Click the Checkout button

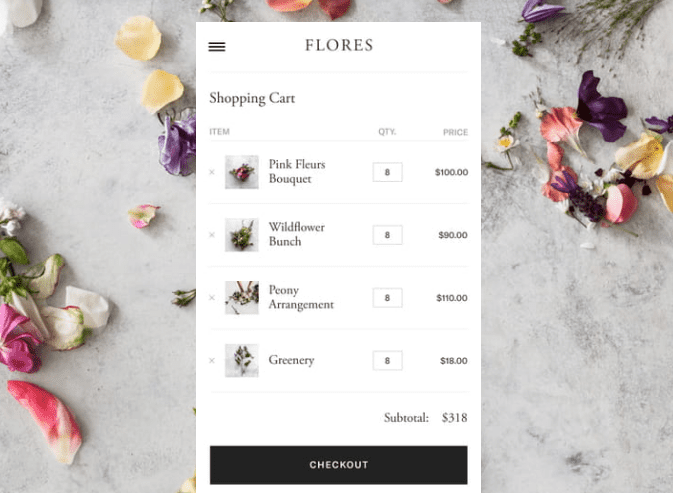[x=339, y=465]
